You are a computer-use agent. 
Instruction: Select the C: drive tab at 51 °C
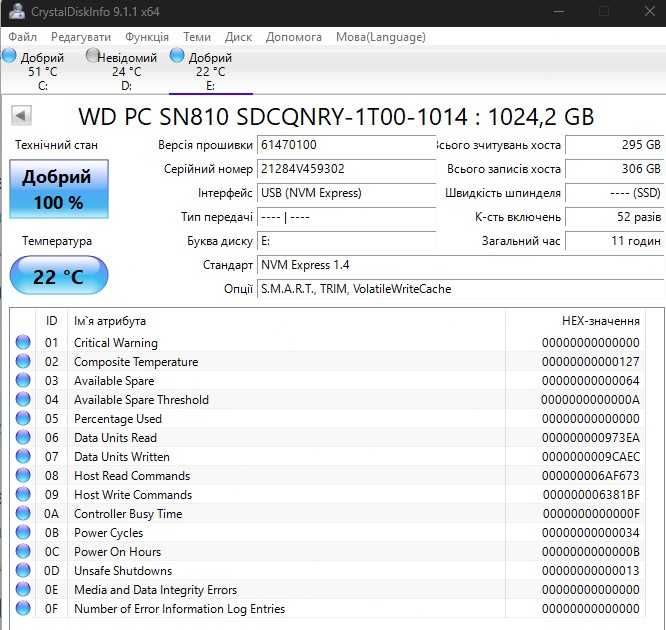(x=42, y=71)
